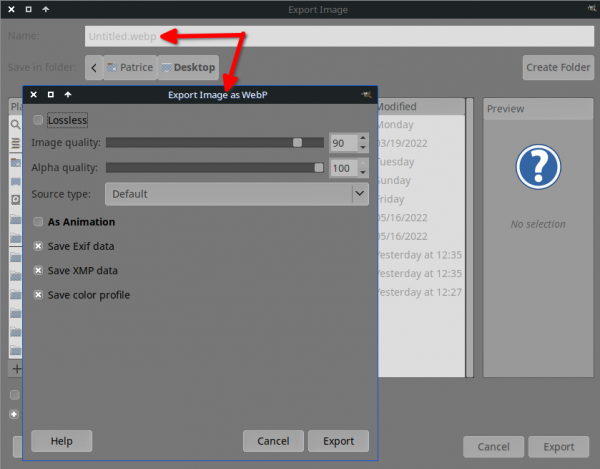
Task: Click the Name field with Untitled.webp
Action: click(339, 36)
